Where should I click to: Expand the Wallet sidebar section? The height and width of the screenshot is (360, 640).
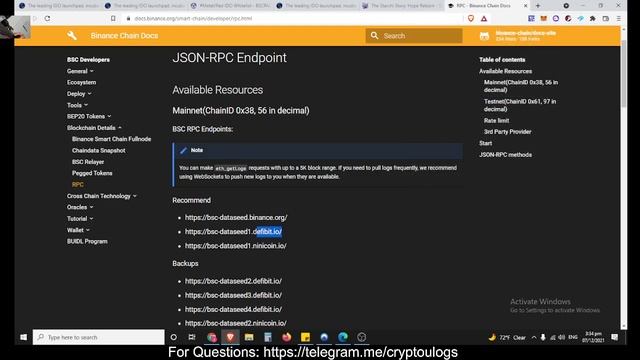click(78, 230)
